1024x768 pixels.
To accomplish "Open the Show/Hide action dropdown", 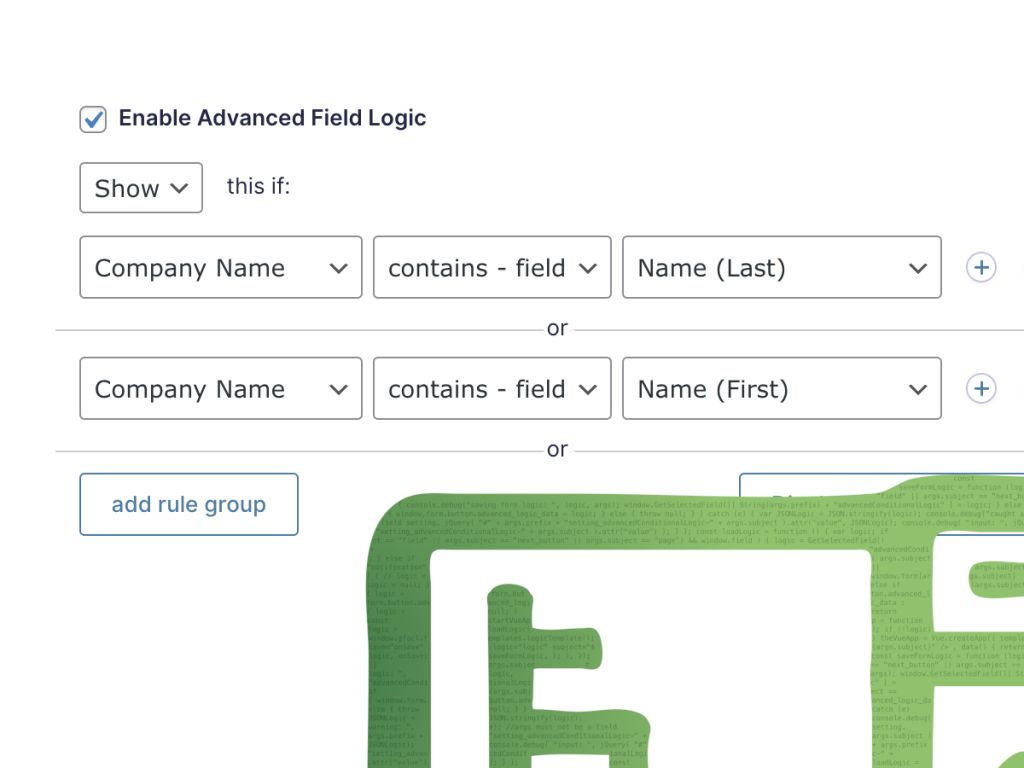I will point(140,188).
